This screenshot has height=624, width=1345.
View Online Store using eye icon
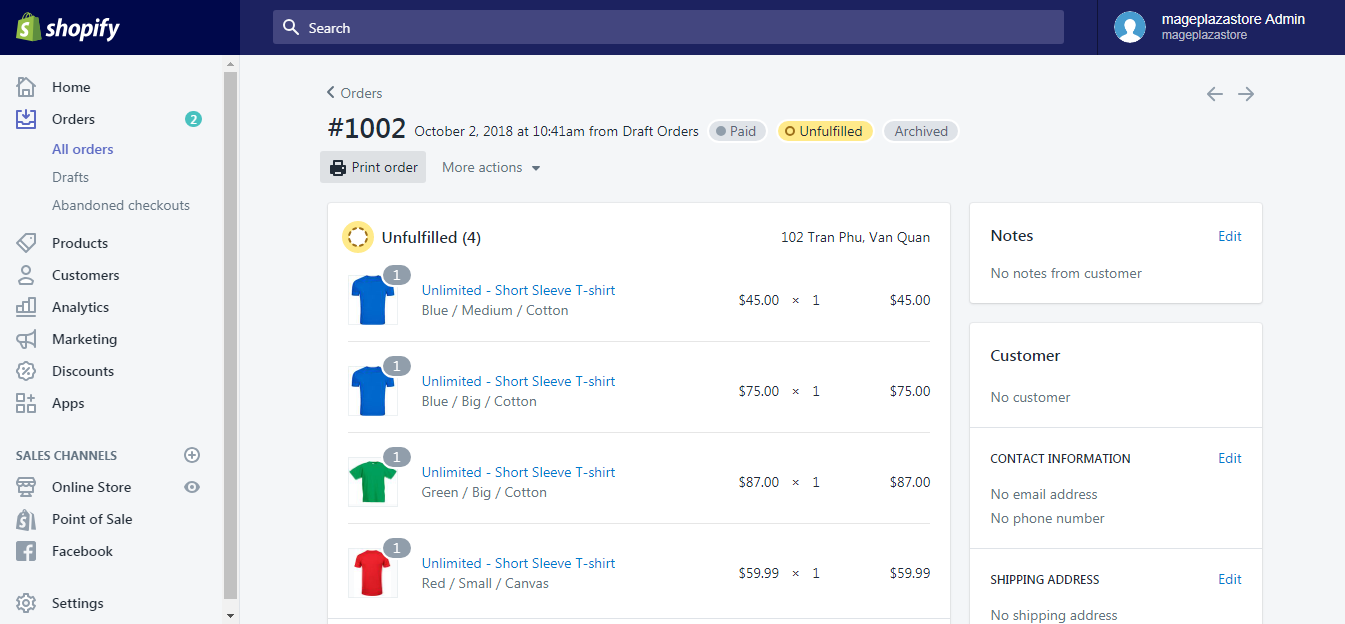click(x=193, y=487)
